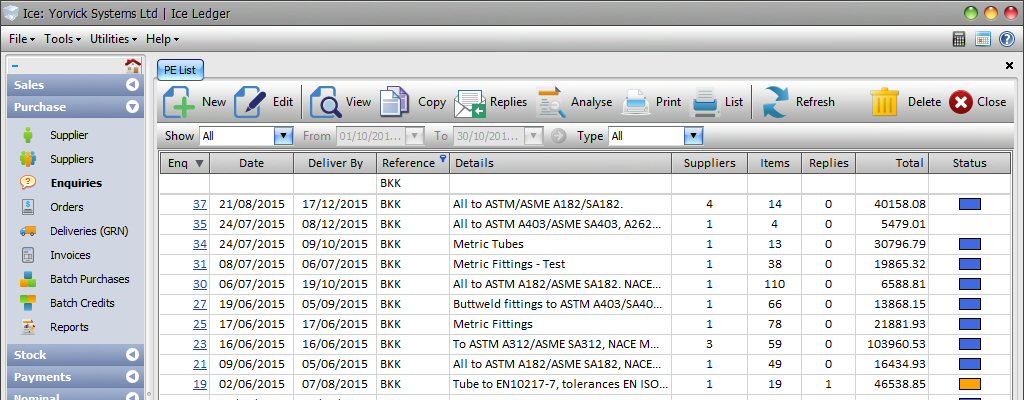Collapse the Purchase section
Viewport: 1024px width, 400px height.
pos(133,107)
